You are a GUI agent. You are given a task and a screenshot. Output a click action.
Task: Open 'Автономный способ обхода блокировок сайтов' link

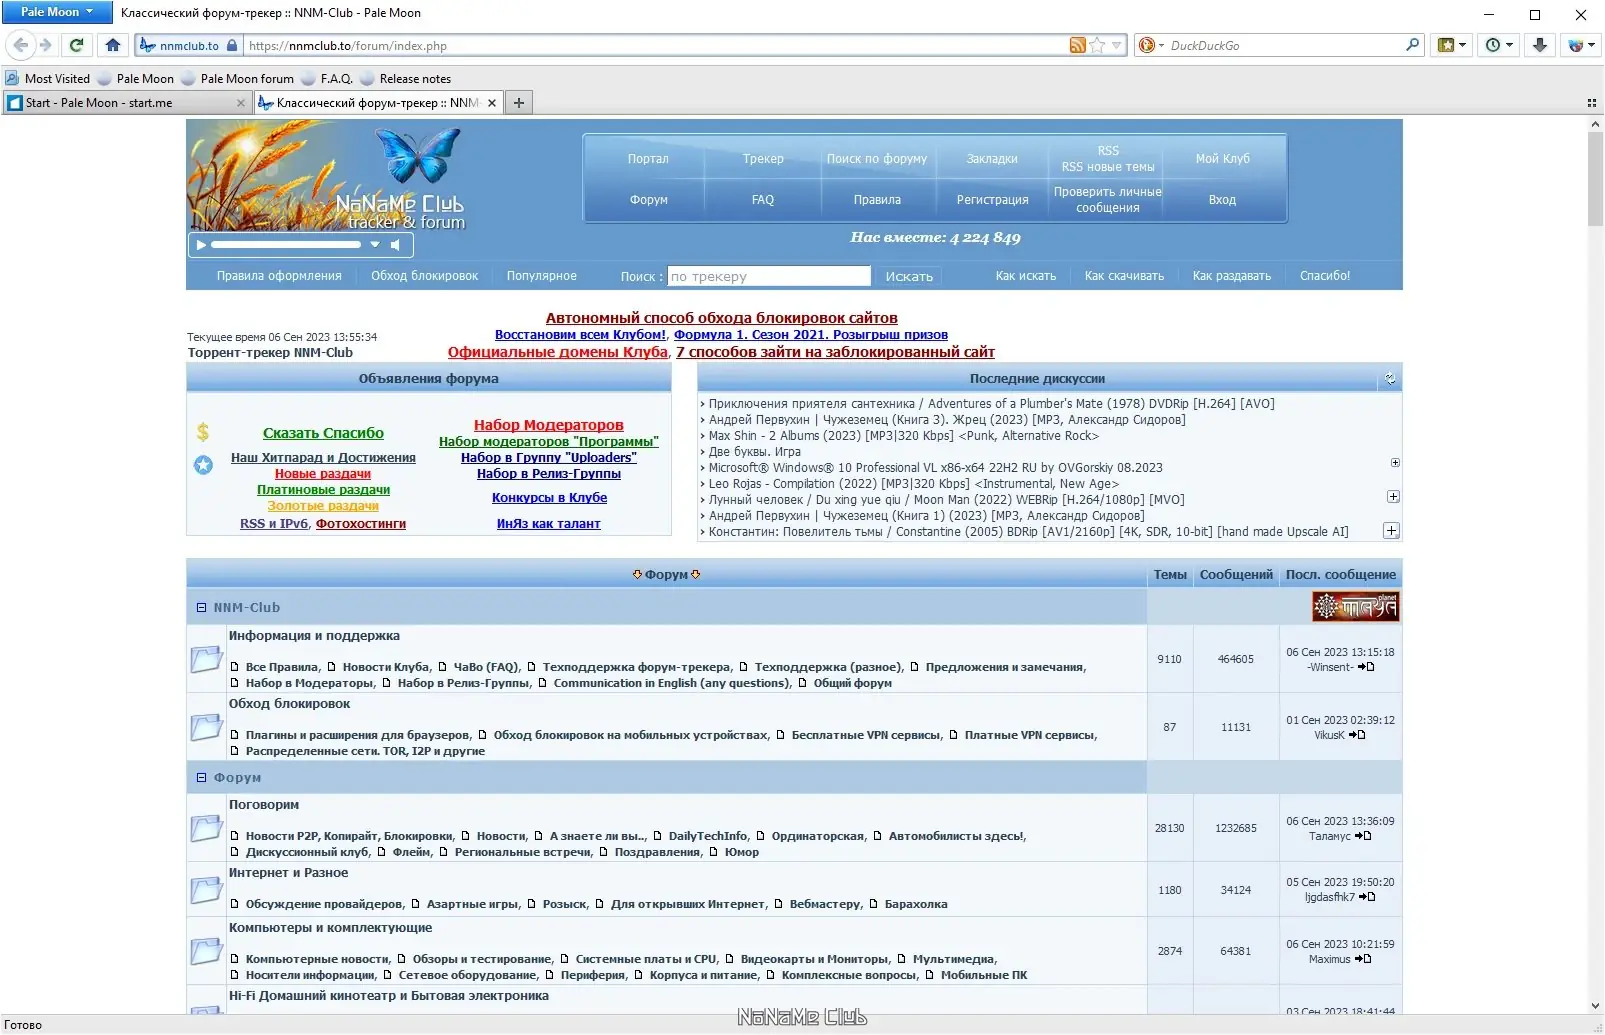tap(722, 318)
